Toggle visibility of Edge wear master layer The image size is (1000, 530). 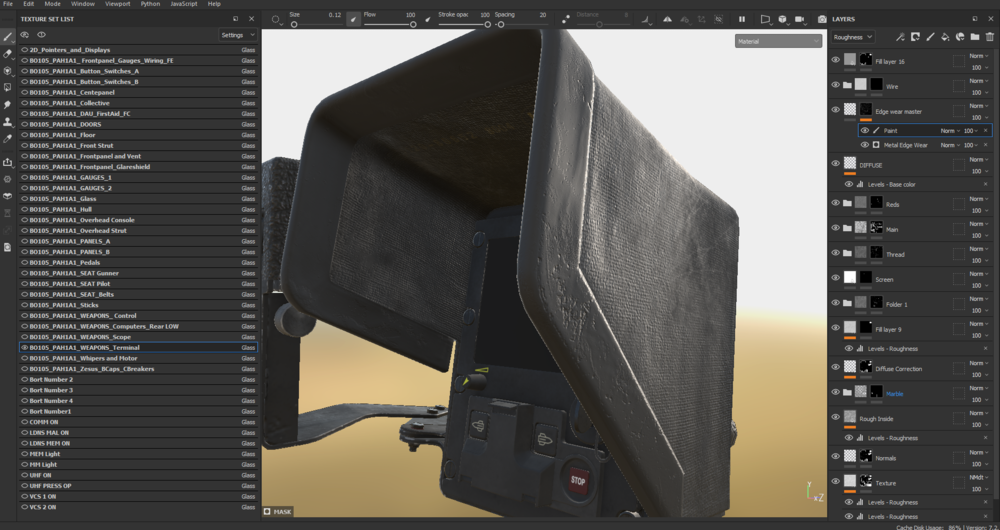[835, 109]
